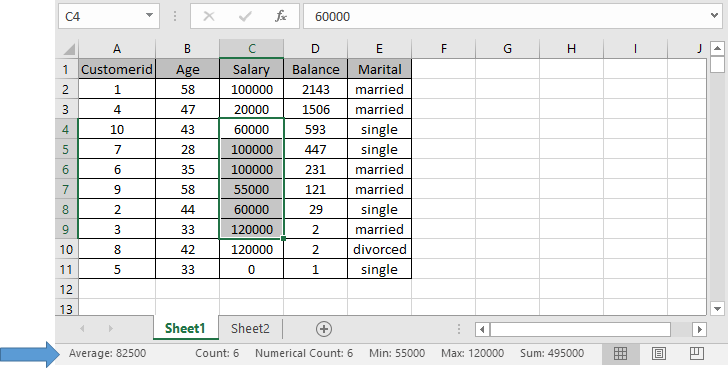728x369 pixels.
Task: Select Salary cell with value 0
Action: [x=251, y=269]
